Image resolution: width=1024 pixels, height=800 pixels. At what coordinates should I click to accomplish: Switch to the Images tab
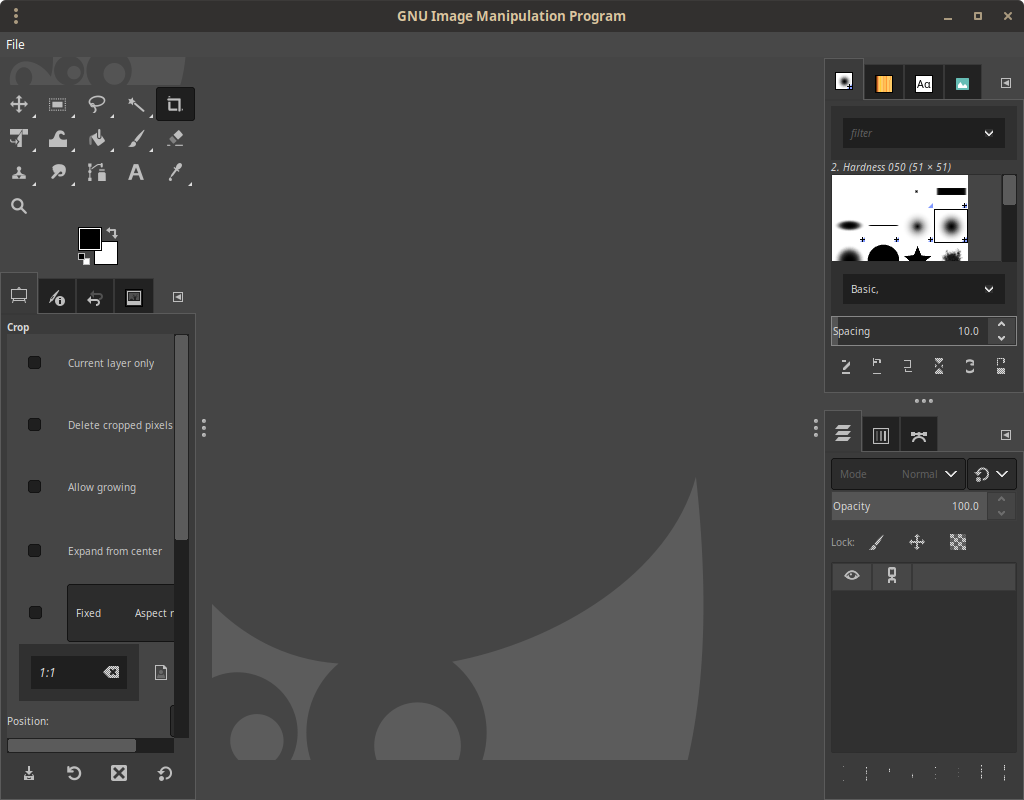coord(134,298)
